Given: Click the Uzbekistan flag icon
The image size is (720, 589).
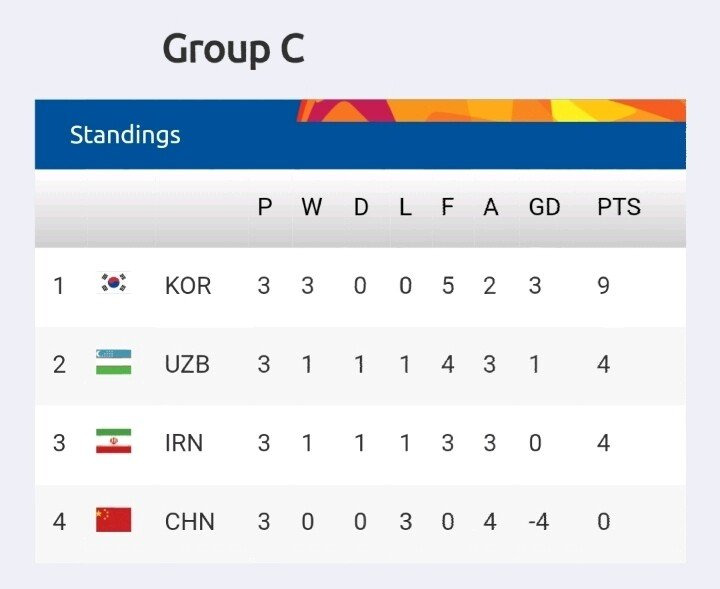Looking at the screenshot, I should point(113,362).
